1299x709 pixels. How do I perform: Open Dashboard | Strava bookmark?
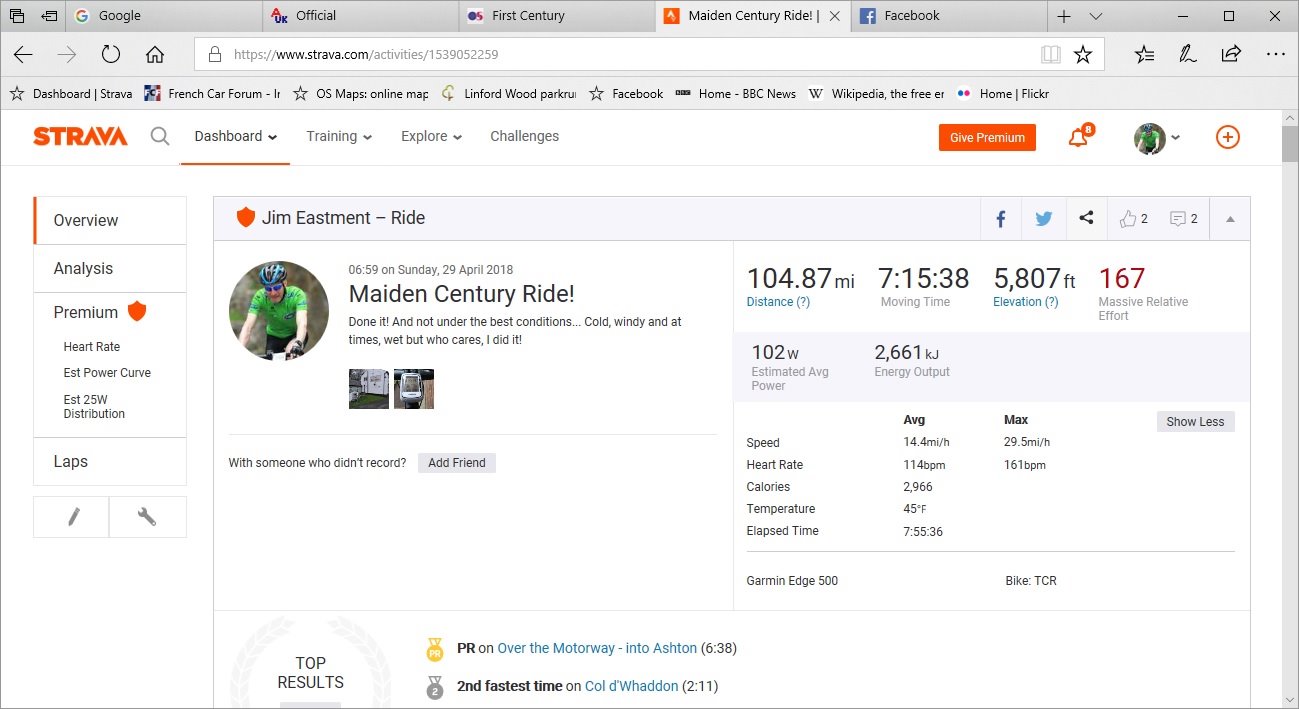coord(70,93)
